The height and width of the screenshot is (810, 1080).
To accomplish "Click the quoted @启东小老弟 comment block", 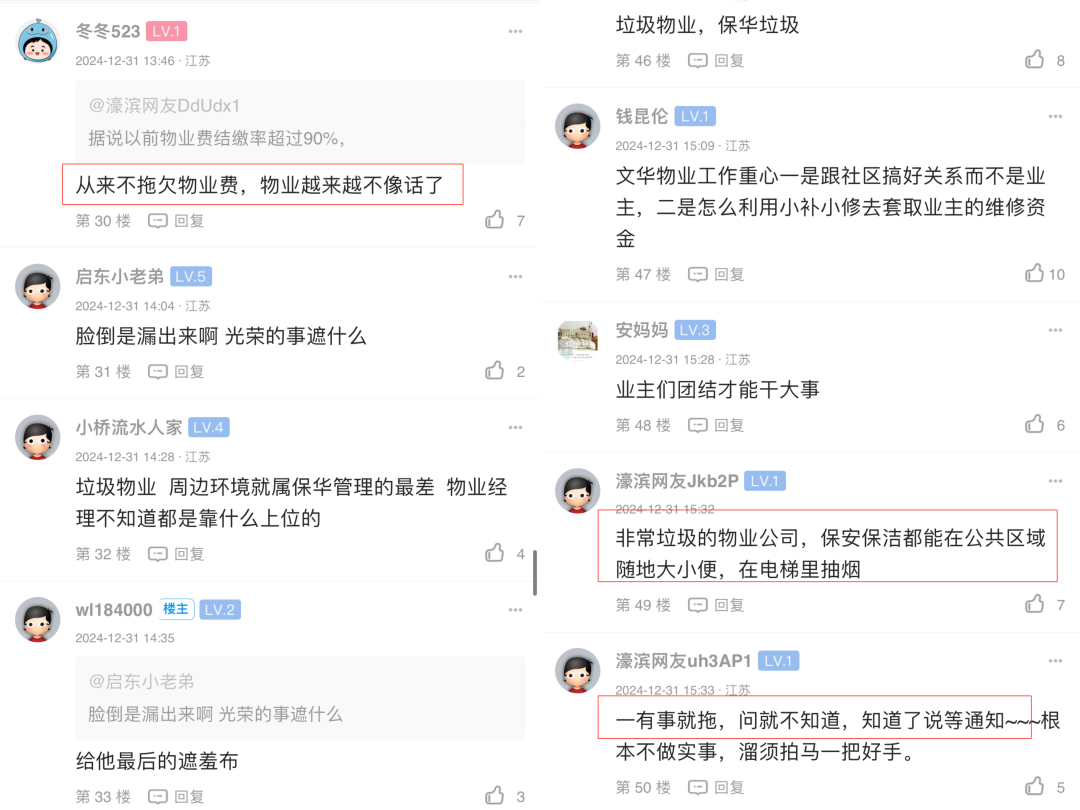I will (300, 698).
